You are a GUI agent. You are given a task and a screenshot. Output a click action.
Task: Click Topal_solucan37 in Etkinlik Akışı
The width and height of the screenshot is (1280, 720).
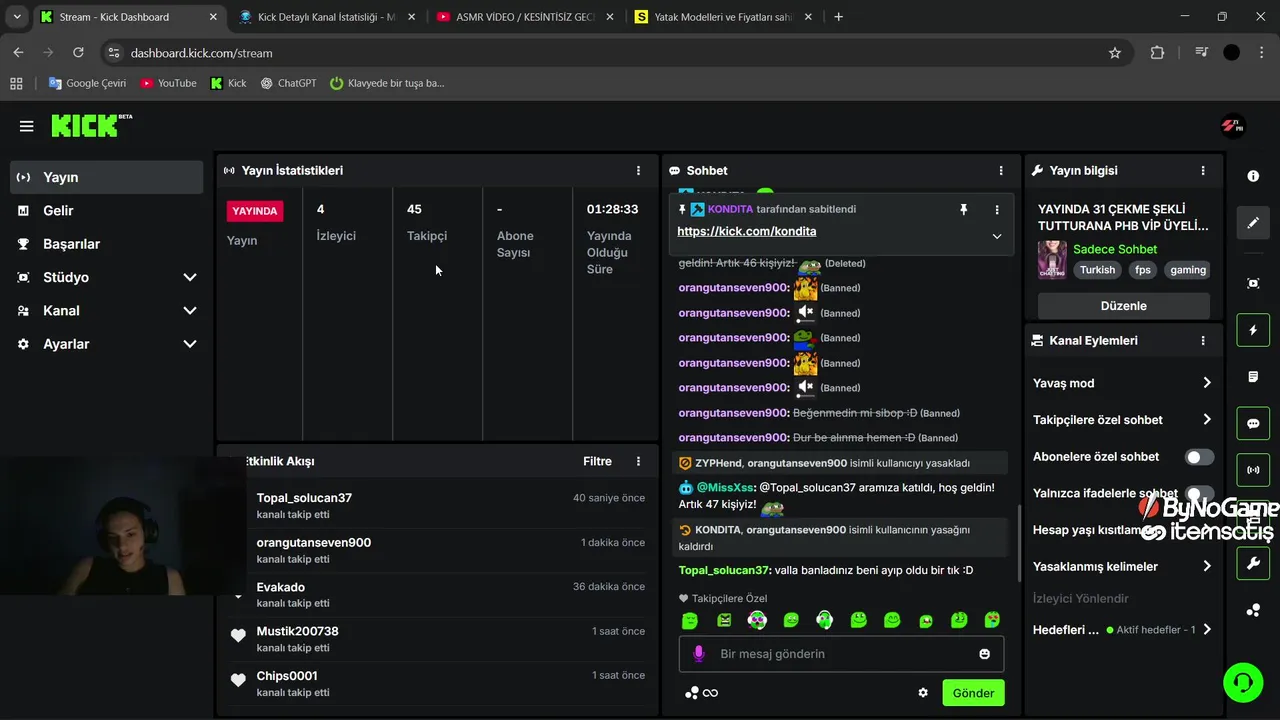tap(304, 498)
